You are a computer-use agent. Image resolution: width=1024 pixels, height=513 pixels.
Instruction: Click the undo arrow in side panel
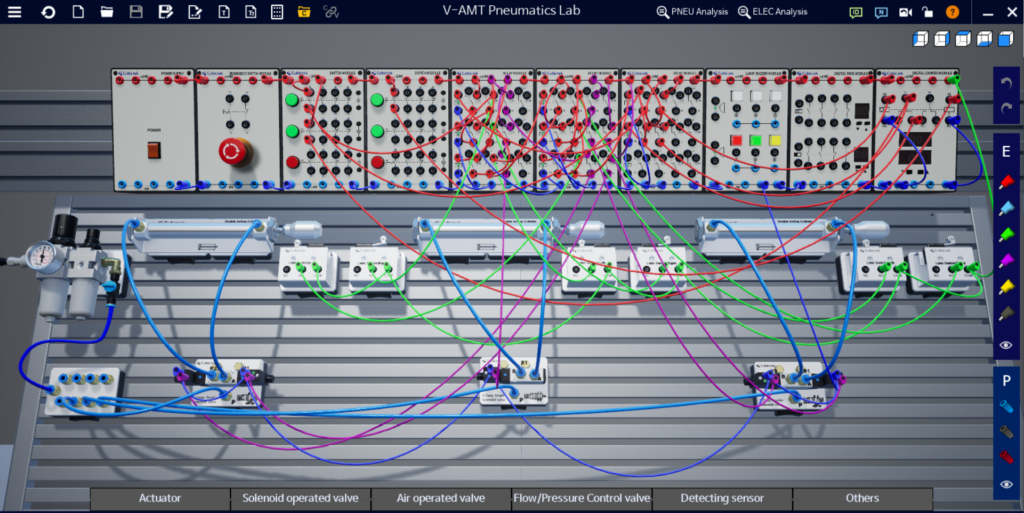1006,83
